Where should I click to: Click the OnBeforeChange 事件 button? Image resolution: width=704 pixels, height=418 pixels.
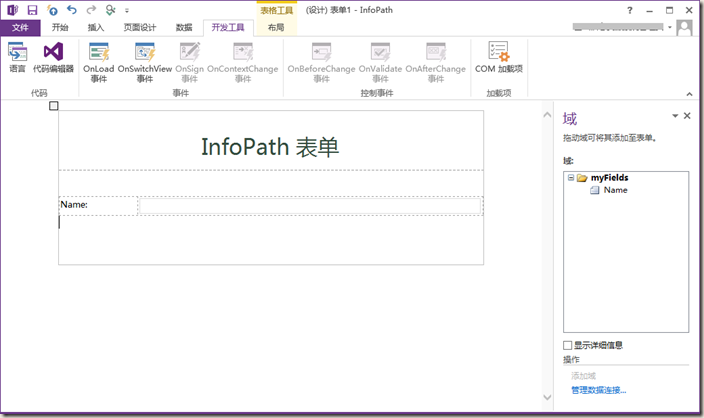[321, 63]
